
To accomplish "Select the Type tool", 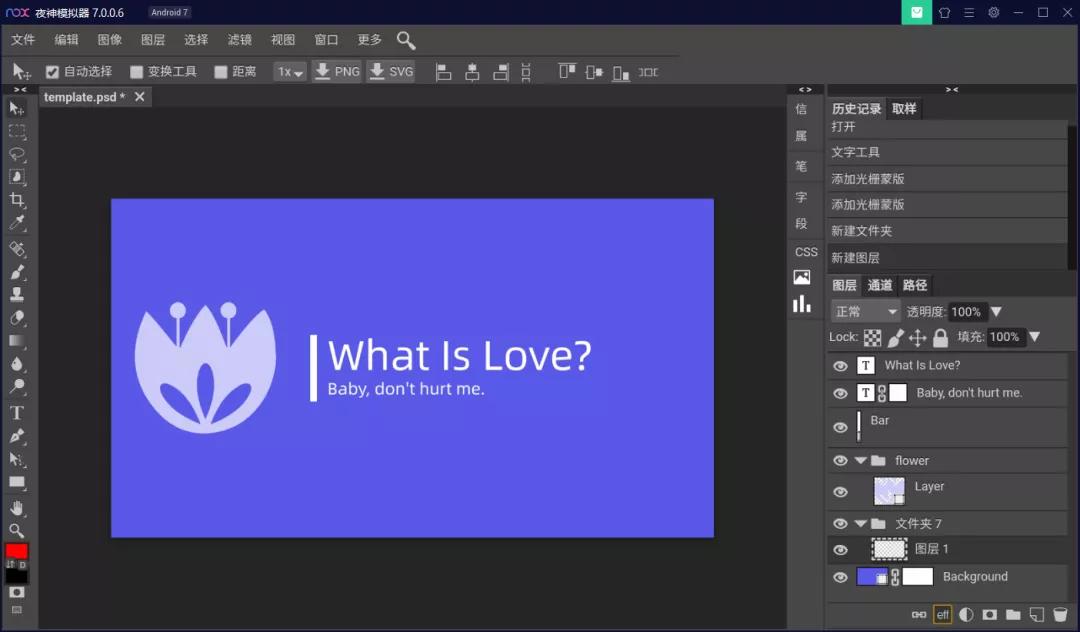I will pos(18,412).
